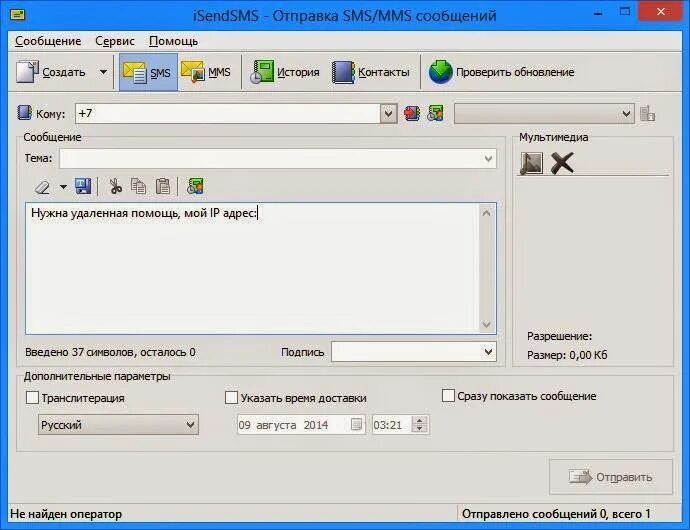The image size is (690, 530).
Task: Click the Отправить send button
Action: (611, 477)
